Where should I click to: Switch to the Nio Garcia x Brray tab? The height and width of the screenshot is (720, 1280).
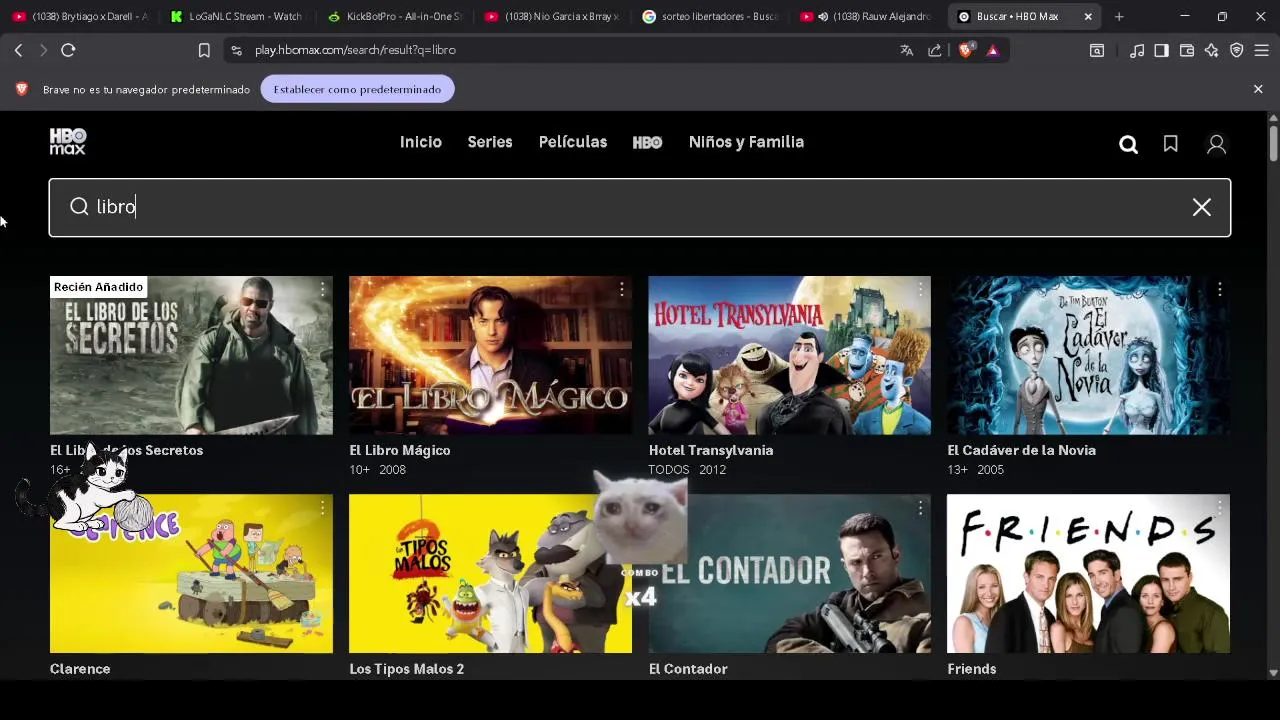pos(550,16)
